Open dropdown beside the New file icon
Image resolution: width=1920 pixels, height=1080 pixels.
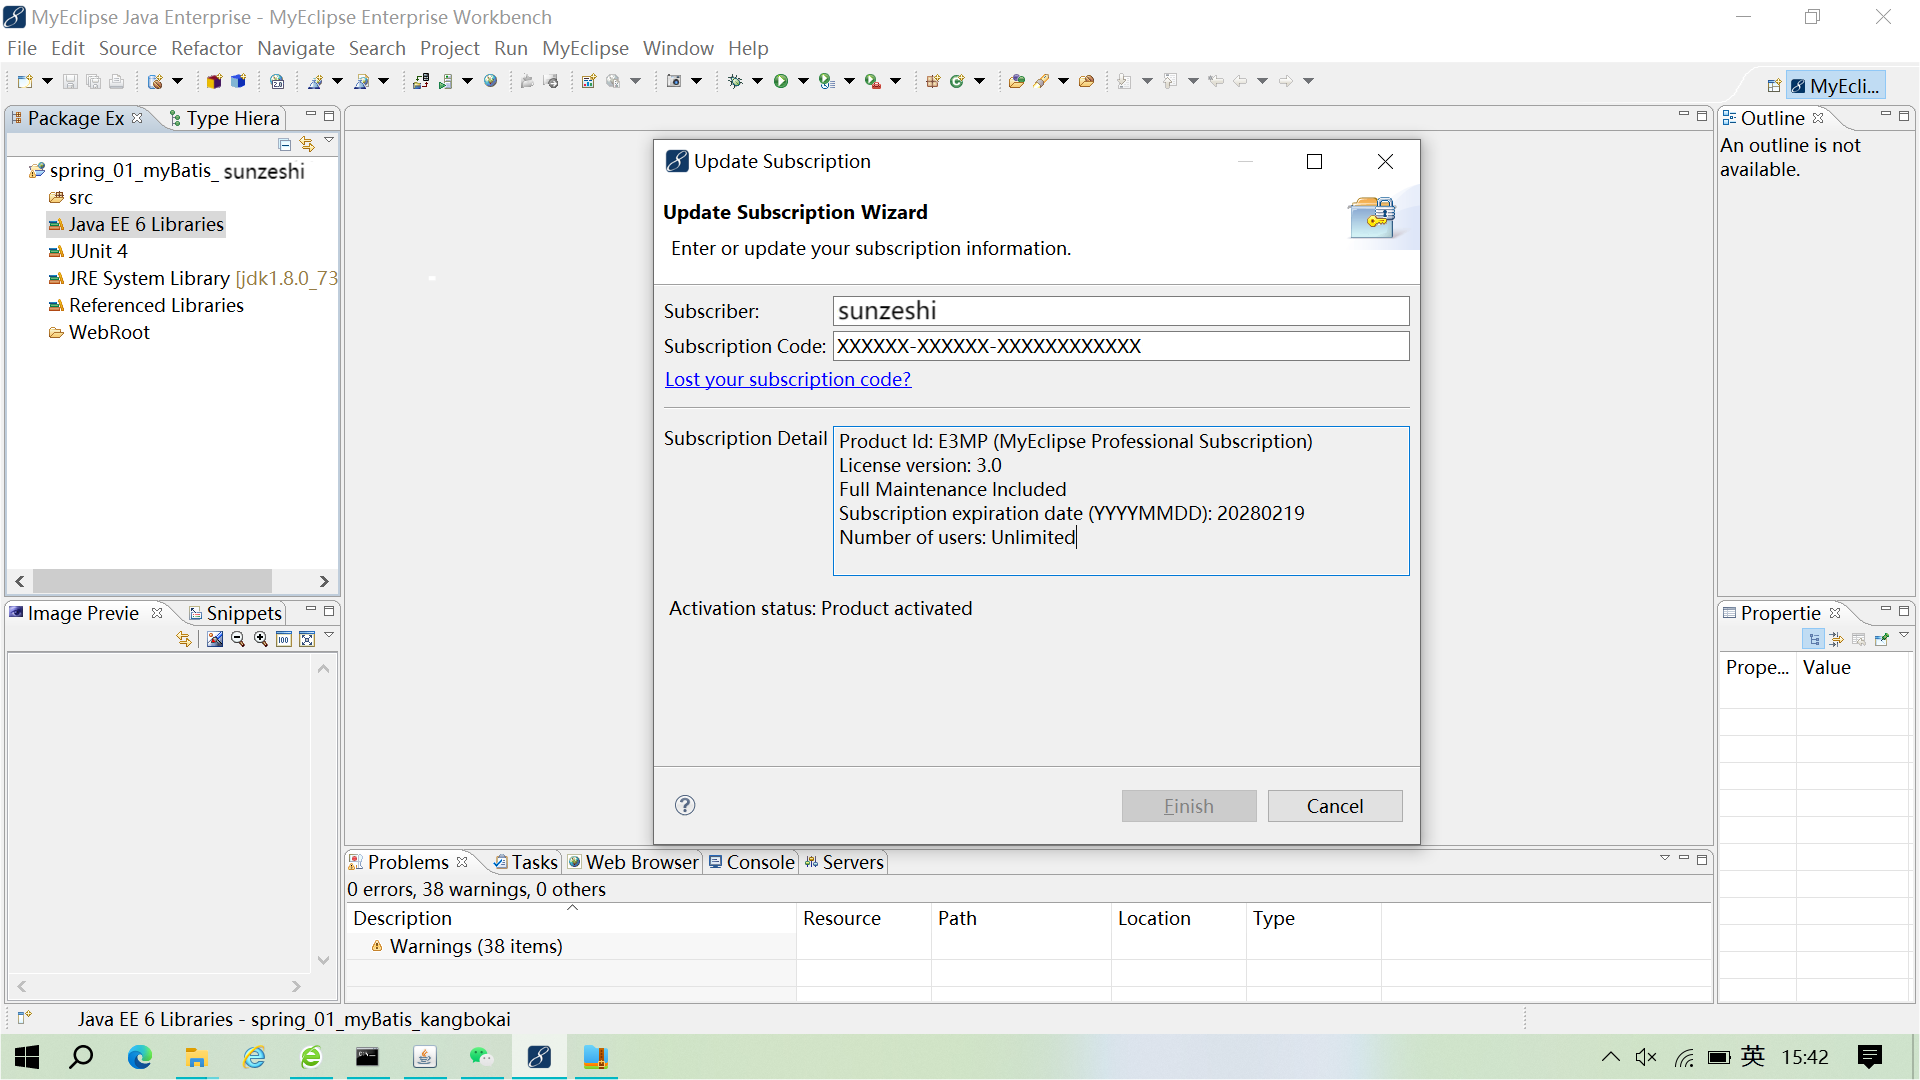click(x=47, y=81)
